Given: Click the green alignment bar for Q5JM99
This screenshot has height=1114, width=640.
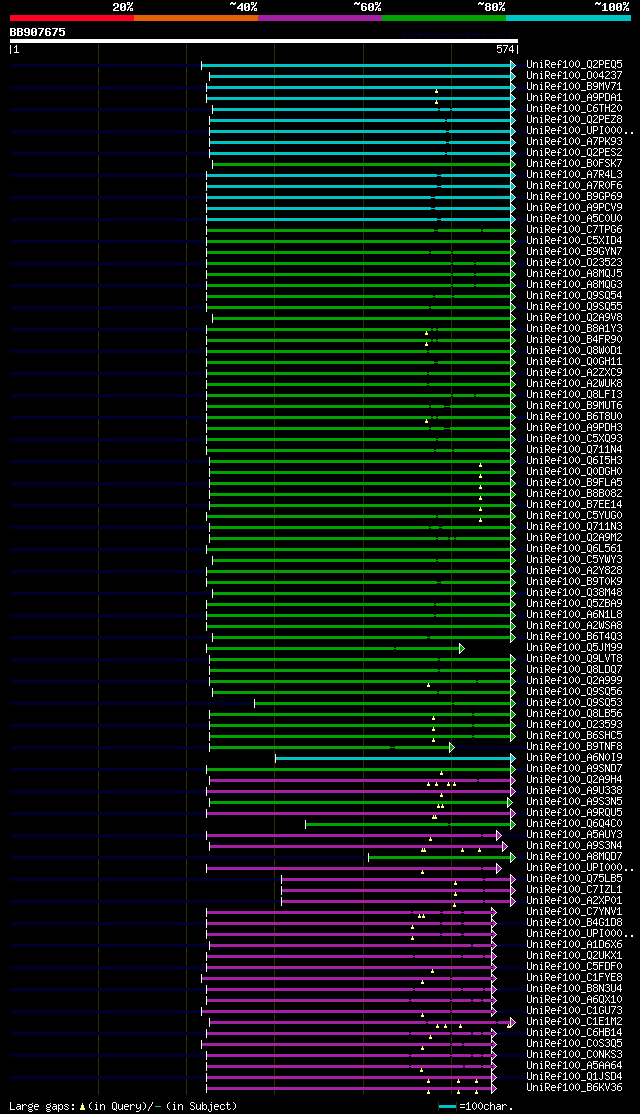Looking at the screenshot, I should (x=335, y=648).
